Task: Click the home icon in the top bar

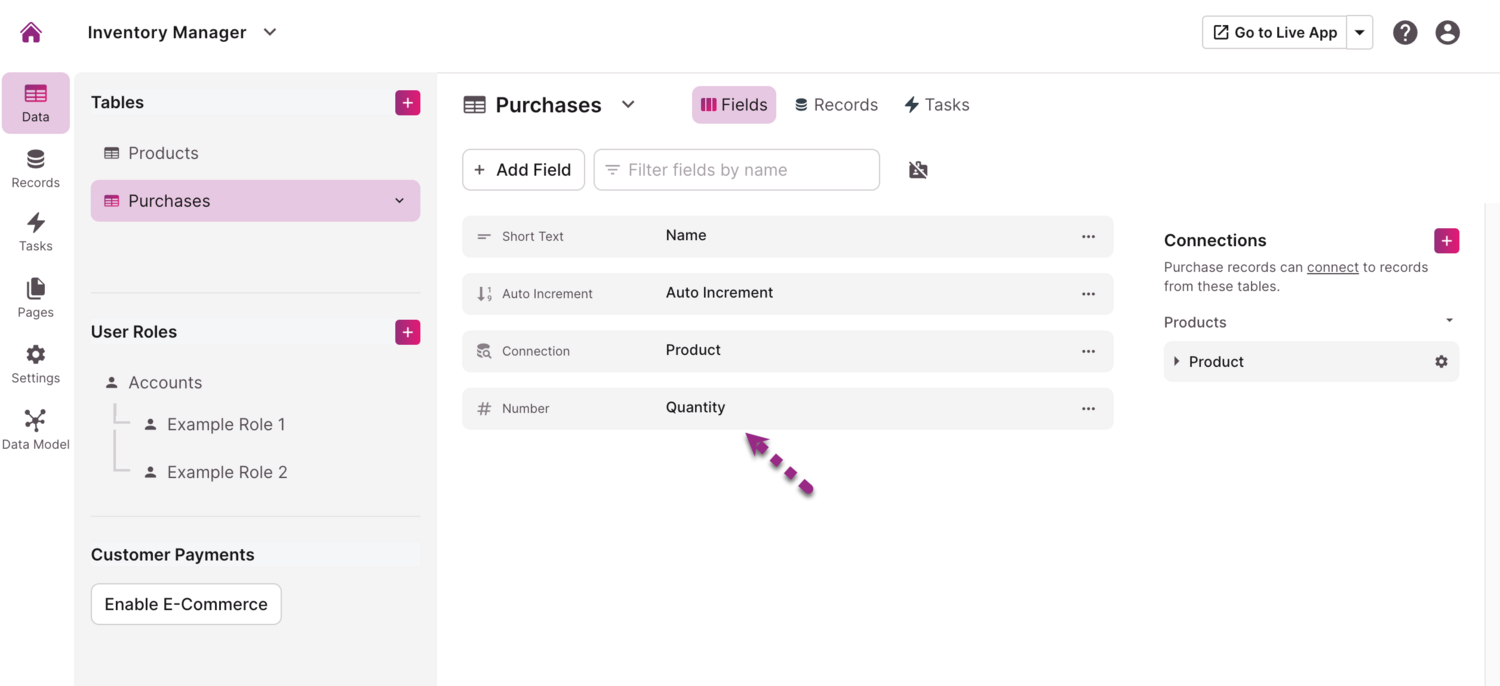Action: click(31, 31)
